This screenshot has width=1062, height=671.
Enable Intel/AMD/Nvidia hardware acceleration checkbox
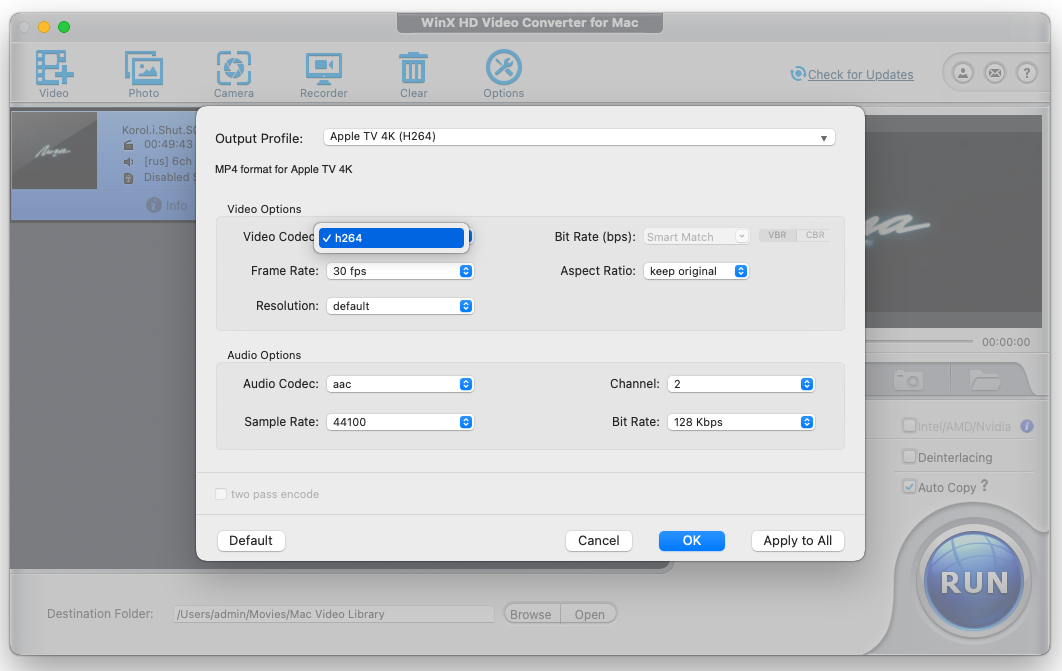909,426
